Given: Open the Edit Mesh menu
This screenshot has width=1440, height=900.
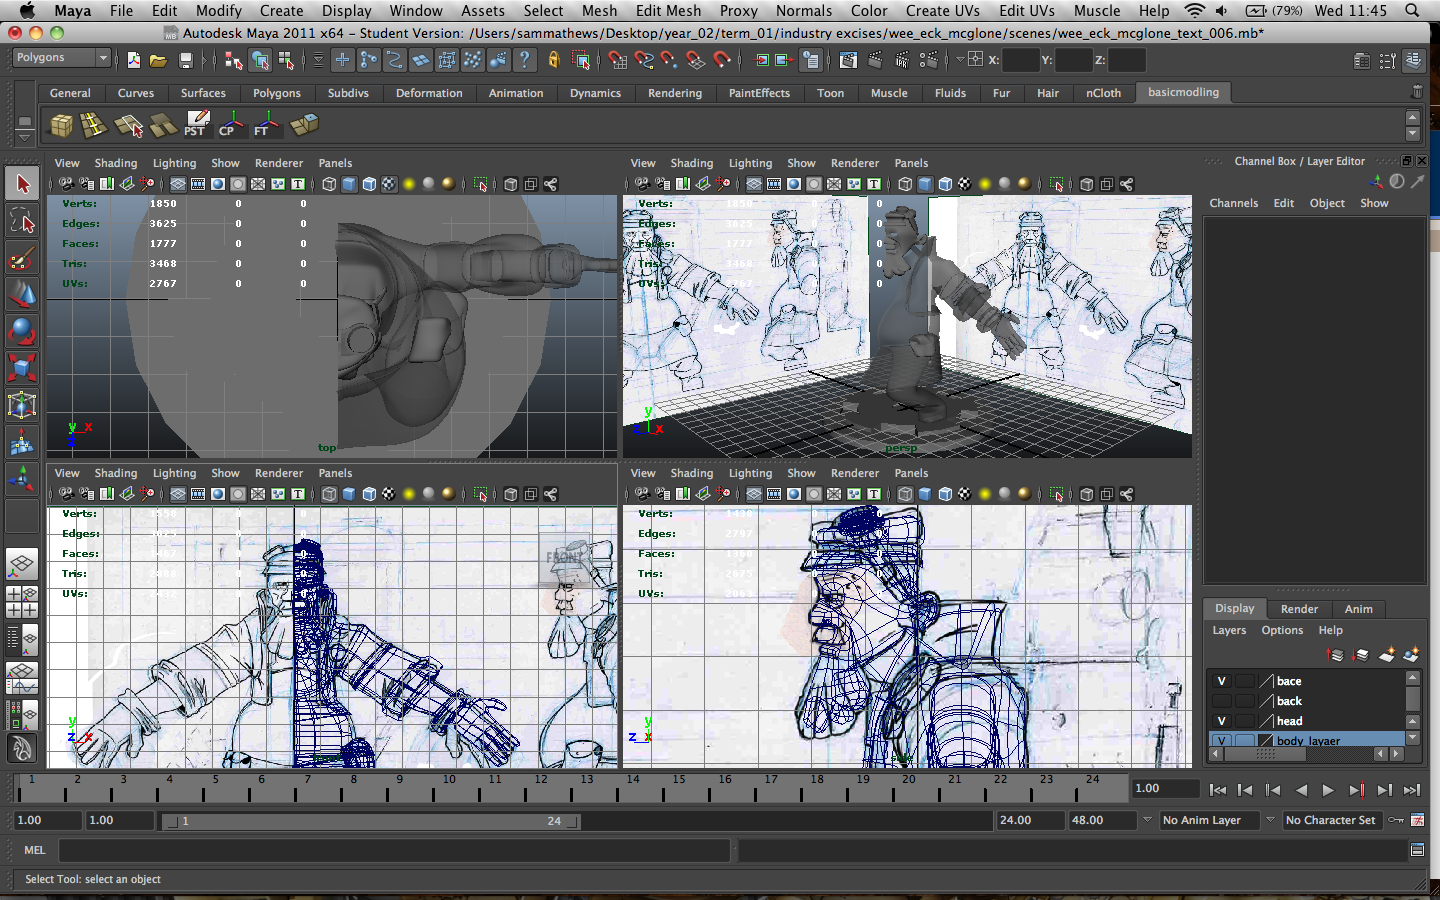Looking at the screenshot, I should pos(668,10).
